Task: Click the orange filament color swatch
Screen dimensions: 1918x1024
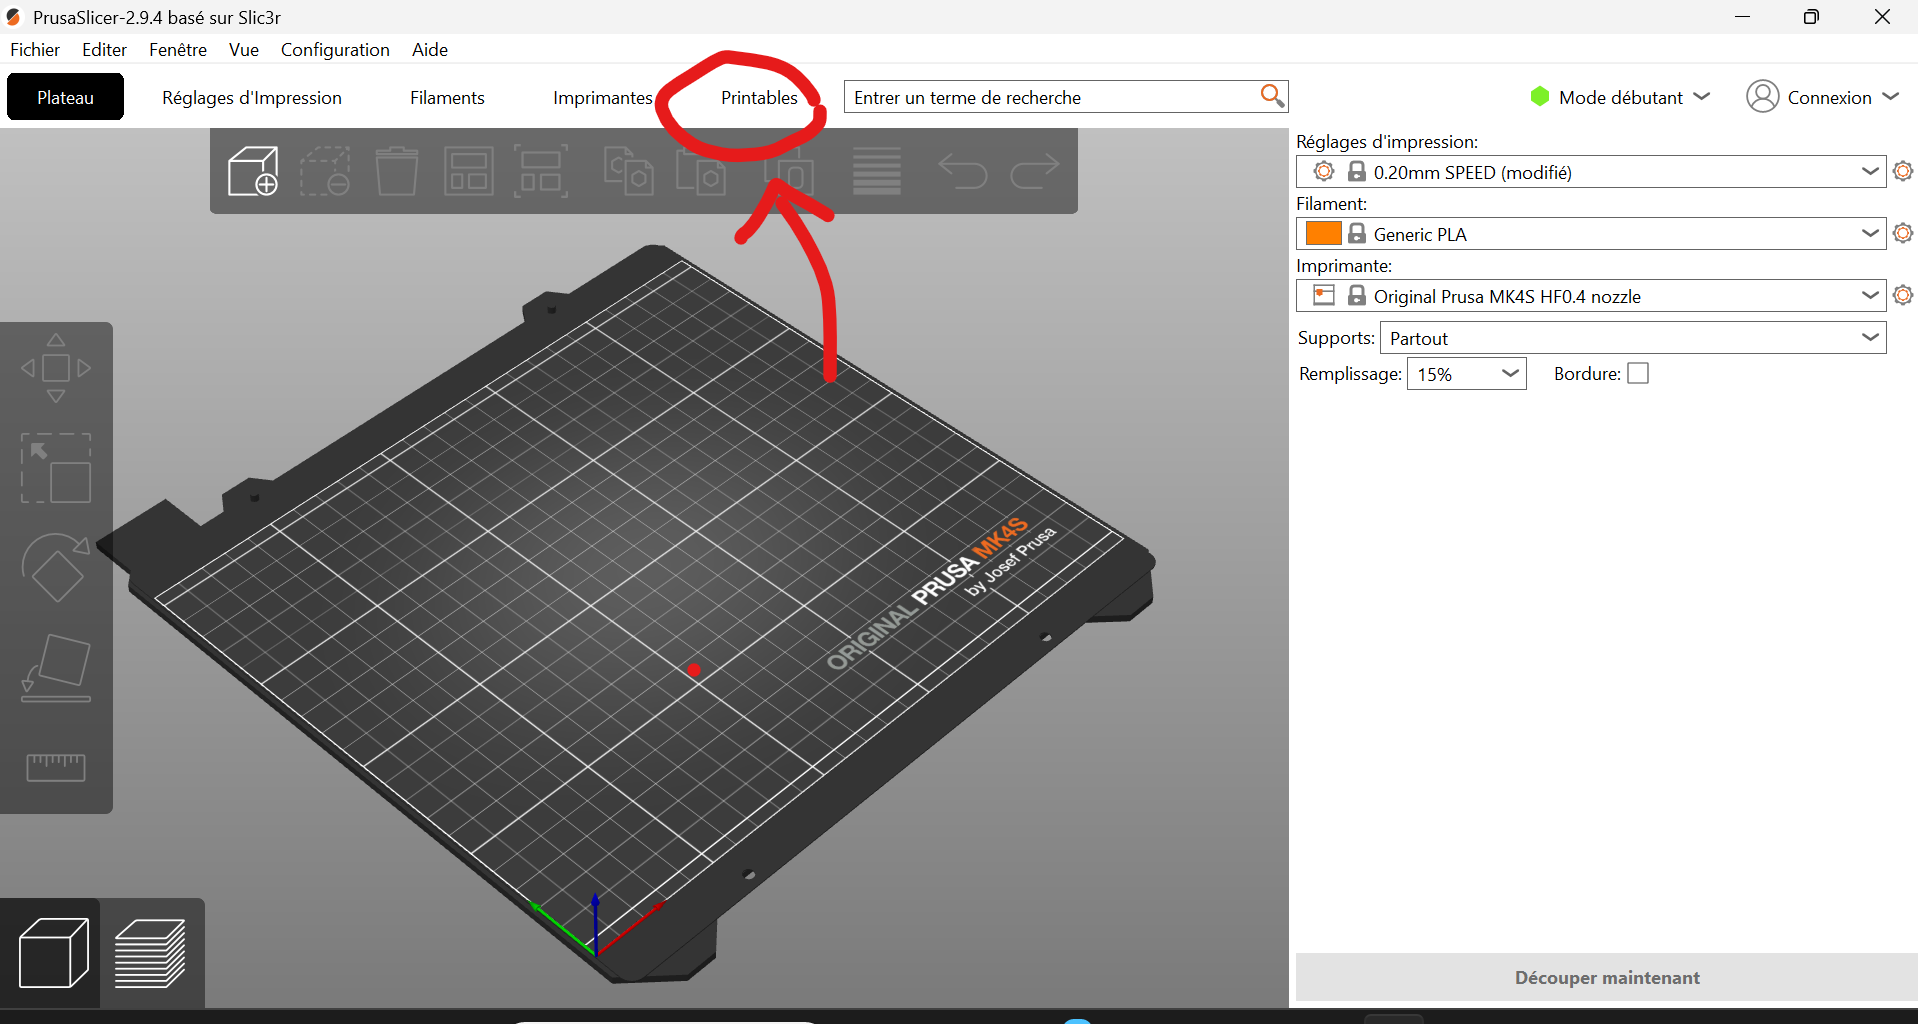Action: point(1323,234)
